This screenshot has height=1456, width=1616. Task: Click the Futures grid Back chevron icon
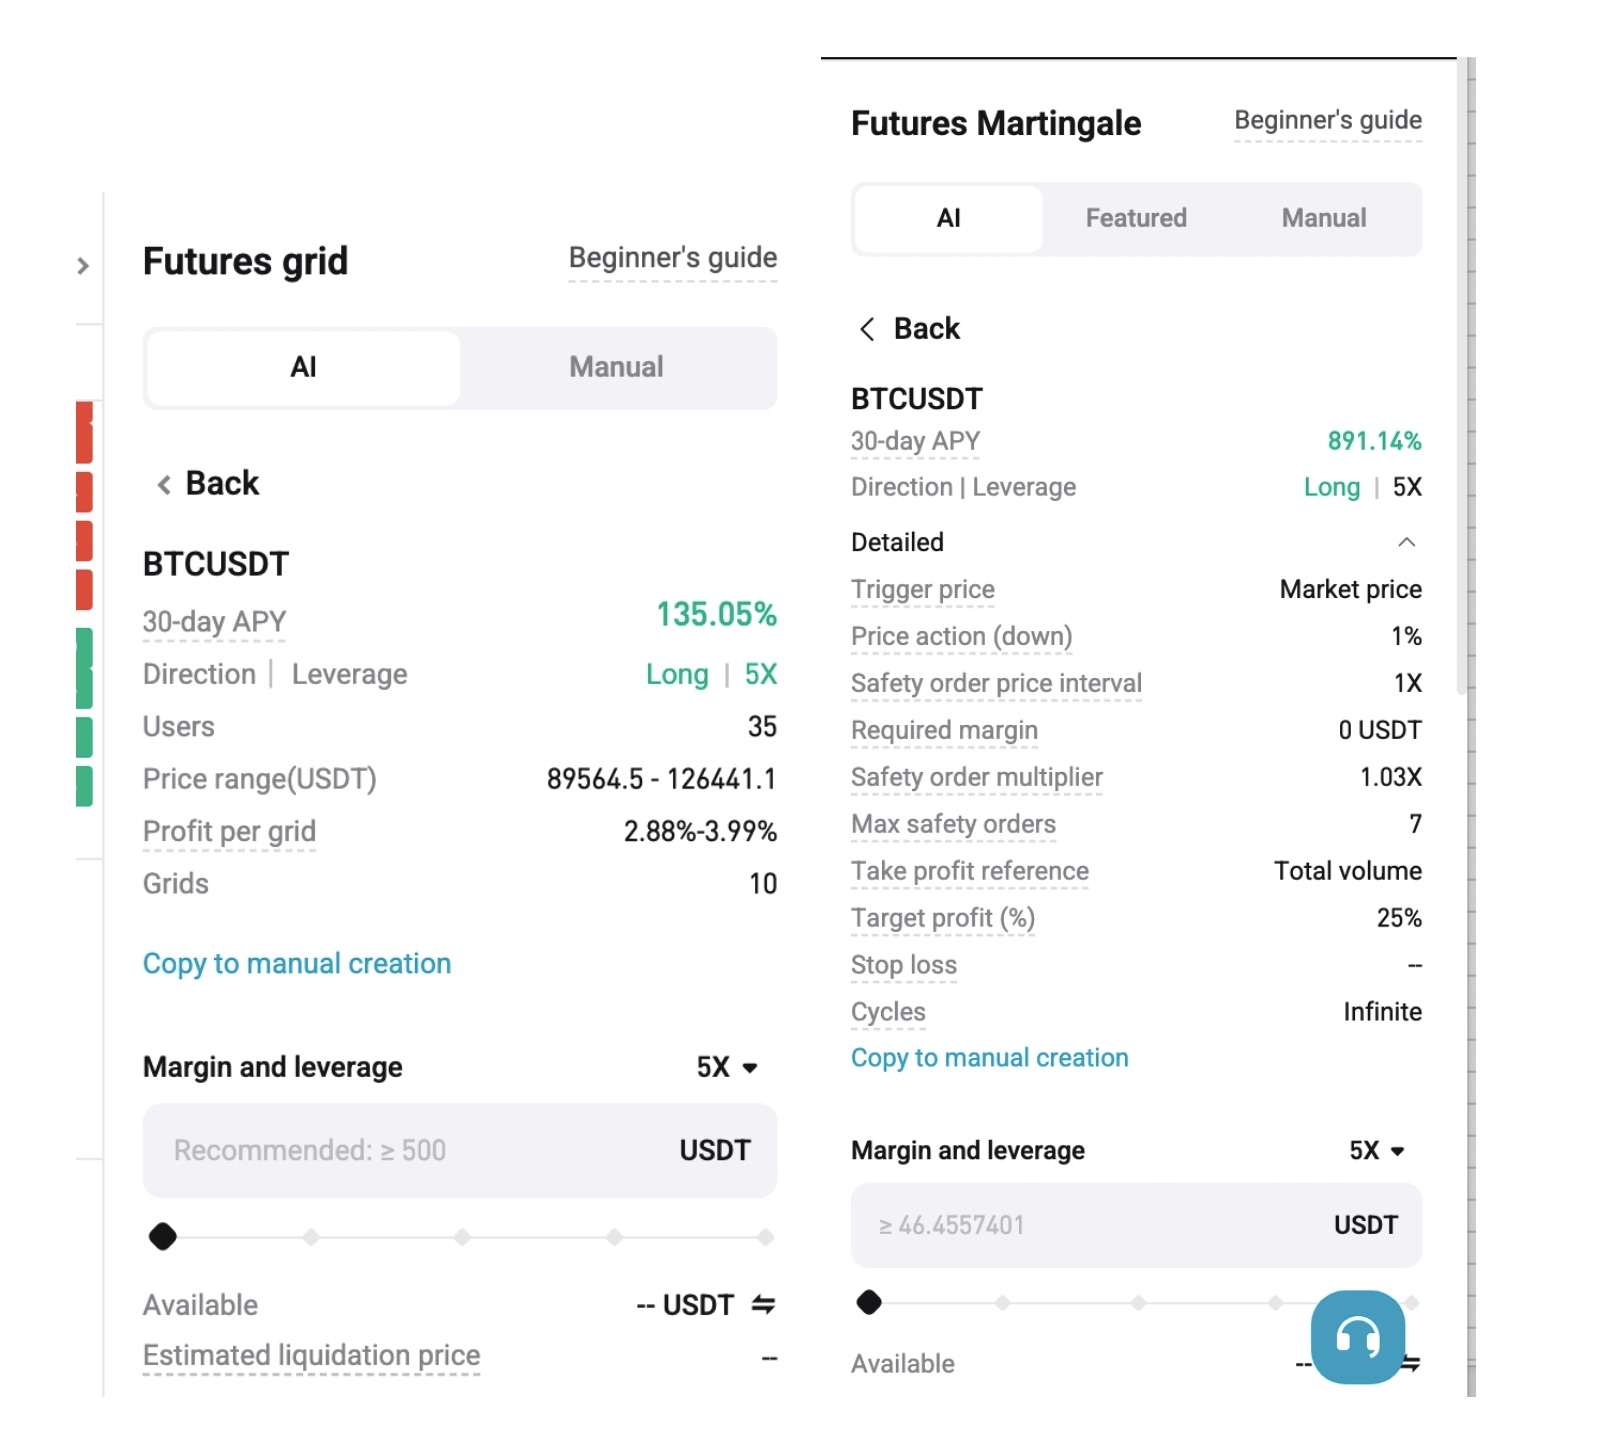[164, 485]
